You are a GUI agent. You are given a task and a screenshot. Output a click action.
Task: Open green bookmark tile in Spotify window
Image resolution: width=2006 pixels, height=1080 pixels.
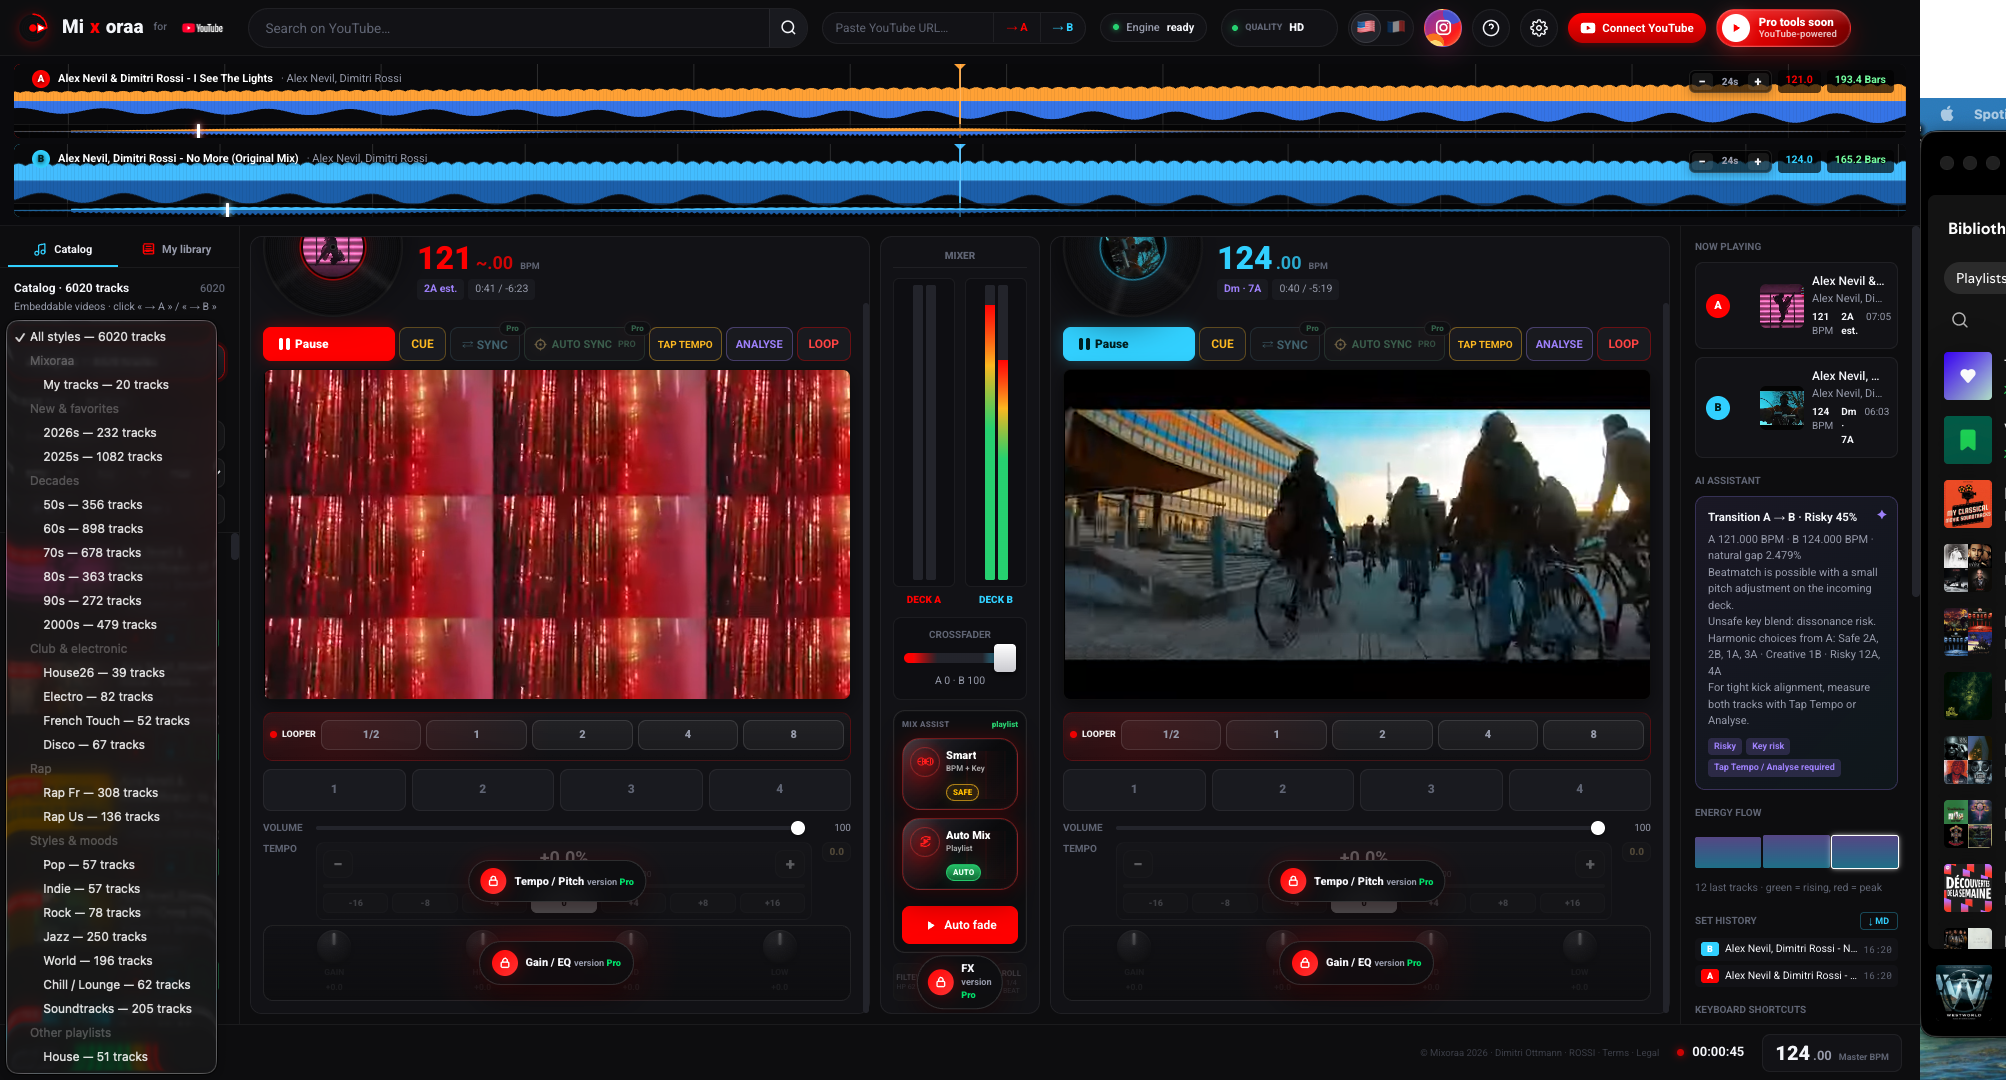point(1967,440)
